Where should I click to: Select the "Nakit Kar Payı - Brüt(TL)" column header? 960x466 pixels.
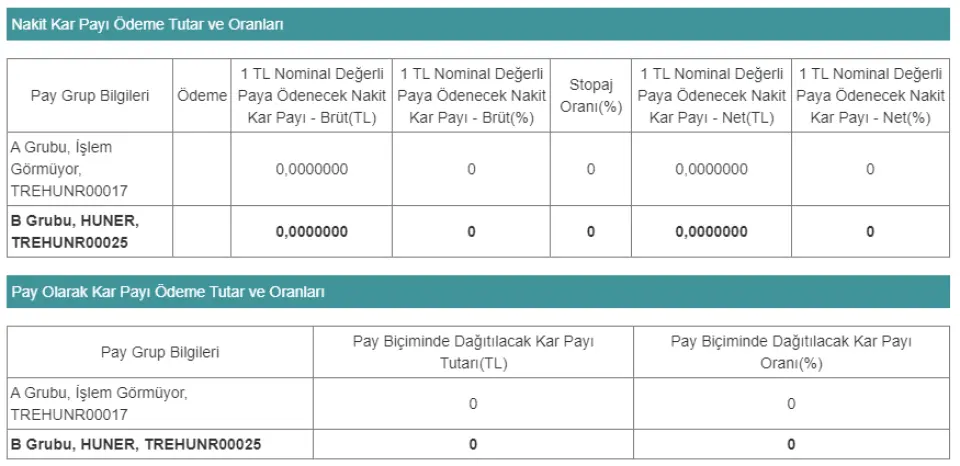[x=312, y=95]
